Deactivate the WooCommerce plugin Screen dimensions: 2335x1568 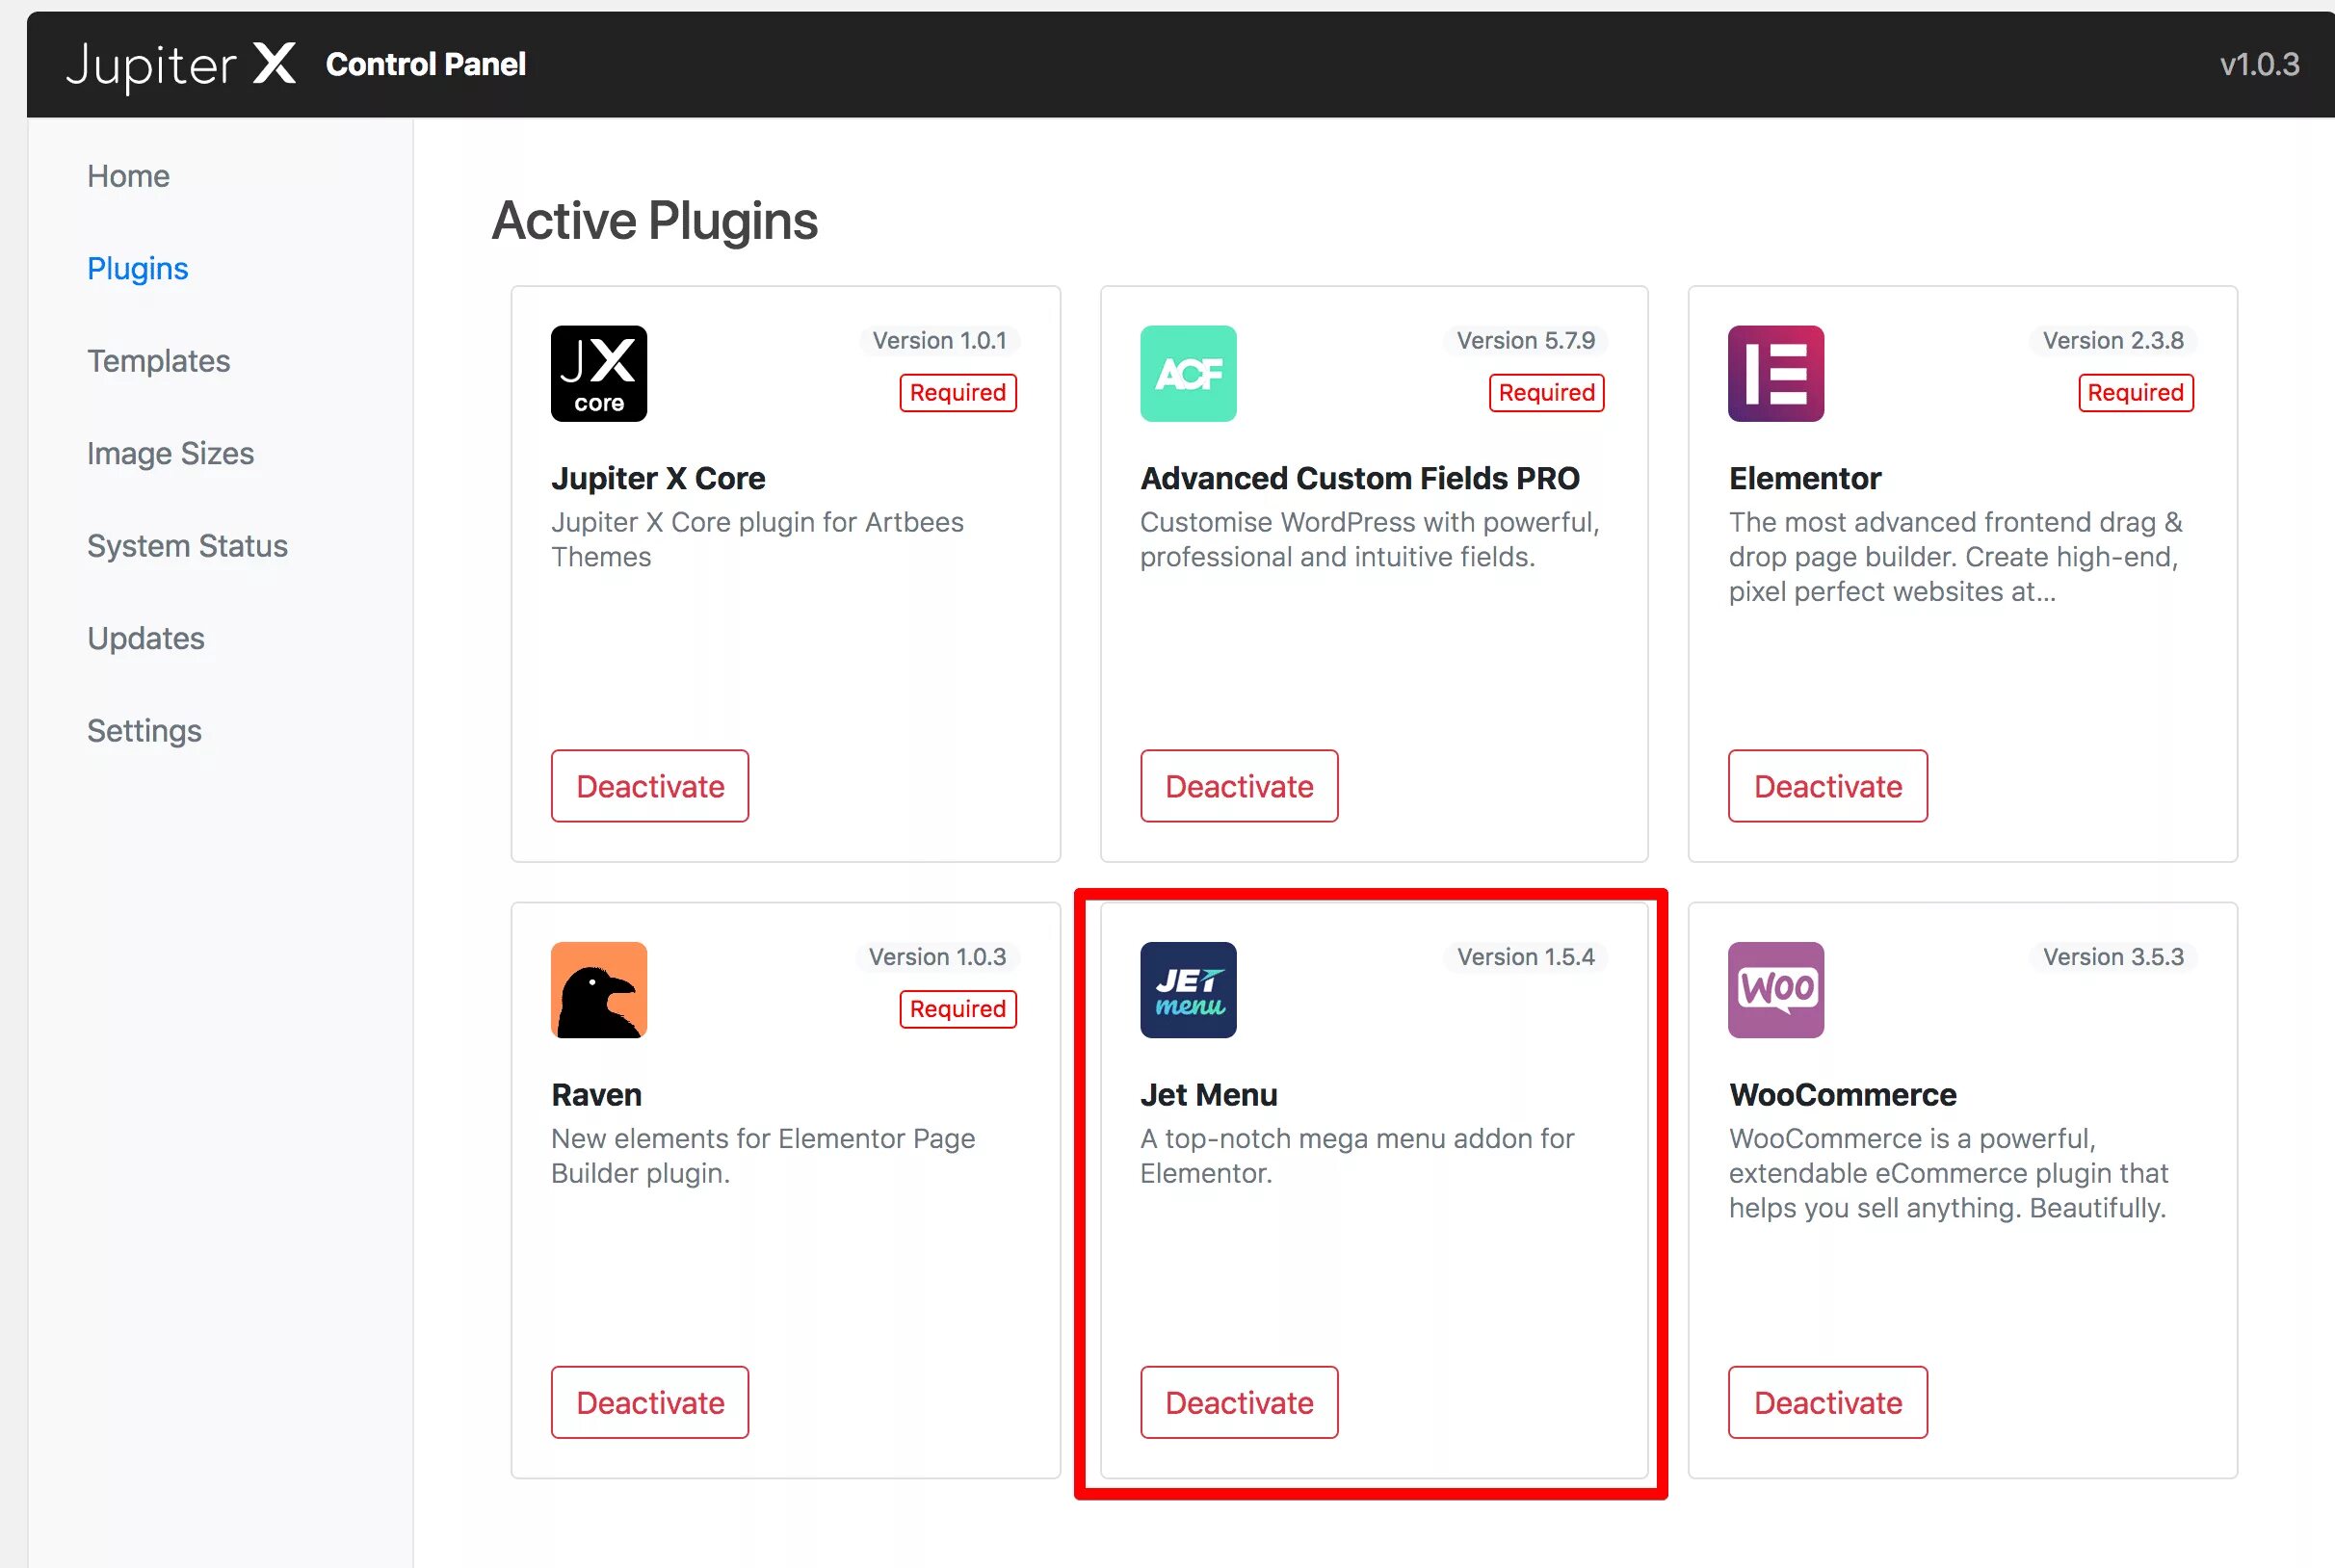coord(1827,1402)
